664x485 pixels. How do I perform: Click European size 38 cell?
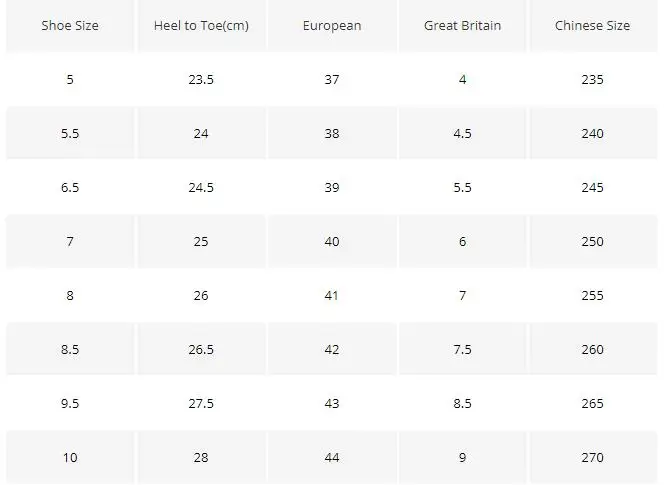(332, 133)
